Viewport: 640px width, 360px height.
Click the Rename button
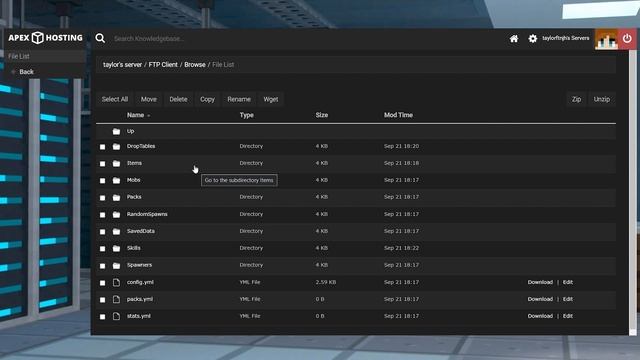(x=239, y=99)
